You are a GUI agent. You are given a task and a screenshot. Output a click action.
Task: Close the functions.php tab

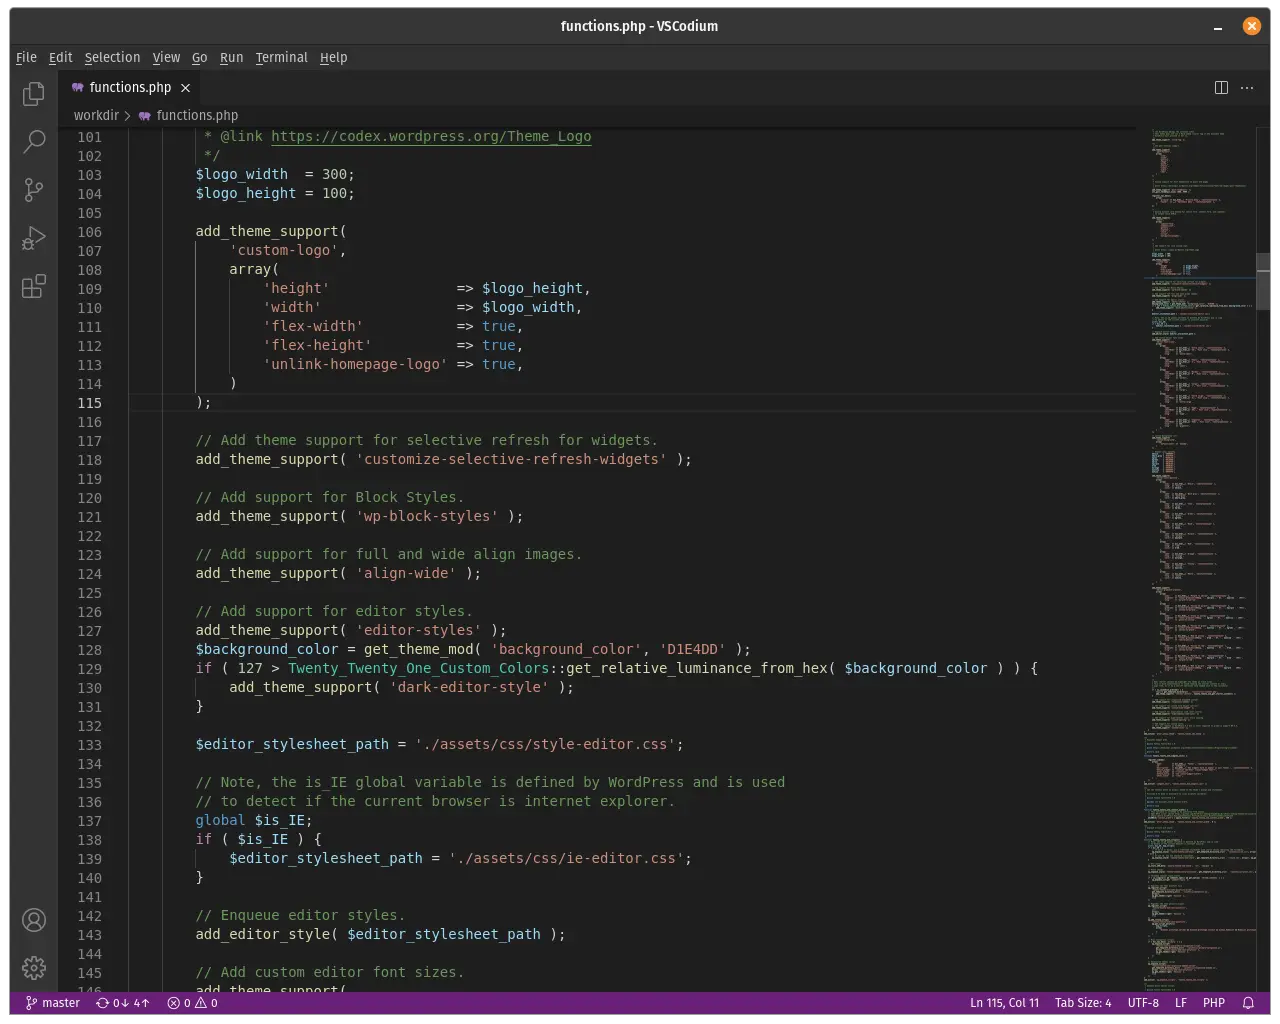(x=185, y=88)
